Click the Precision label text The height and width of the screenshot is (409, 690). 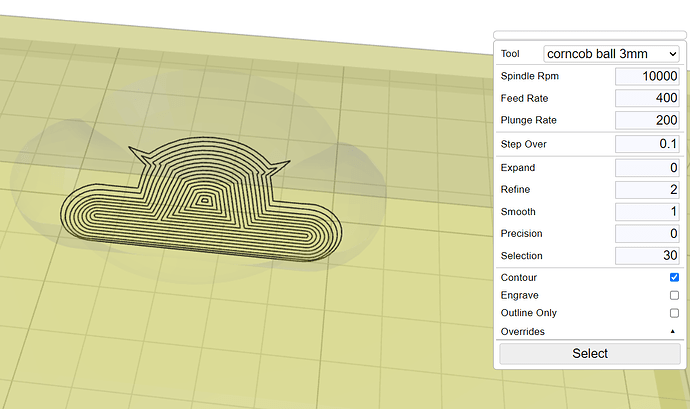(521, 233)
